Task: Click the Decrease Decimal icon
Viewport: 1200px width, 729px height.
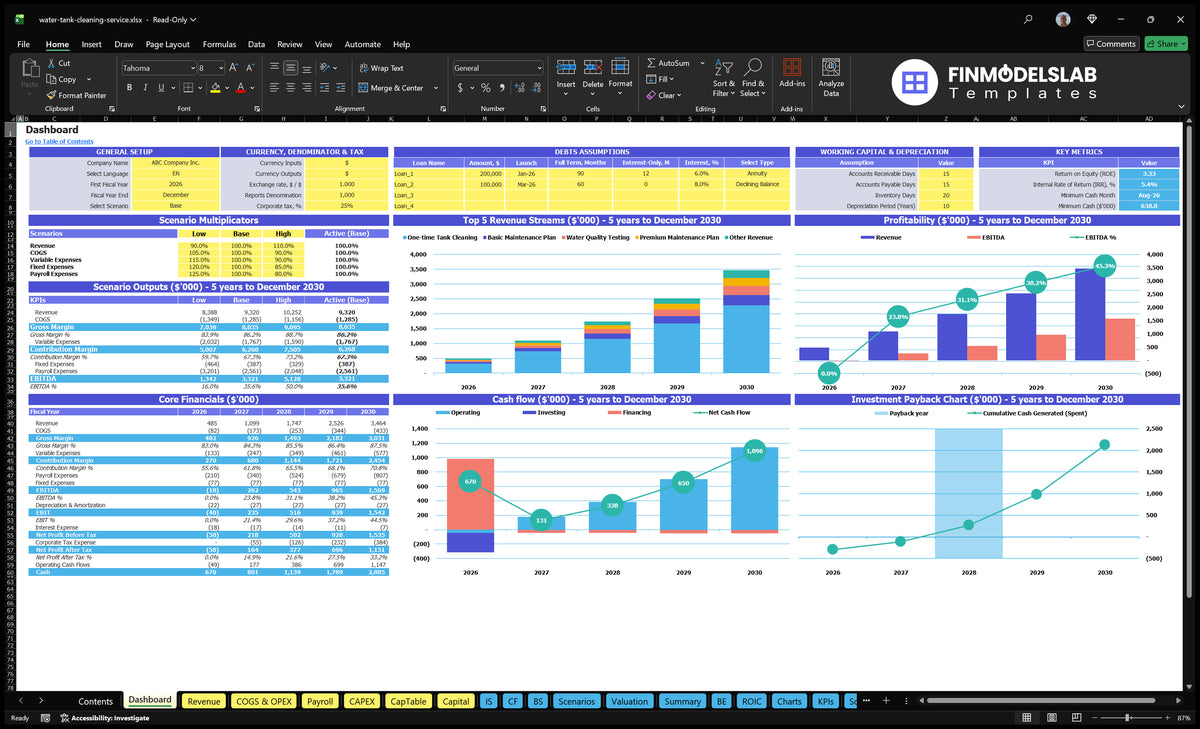Action: coord(537,88)
